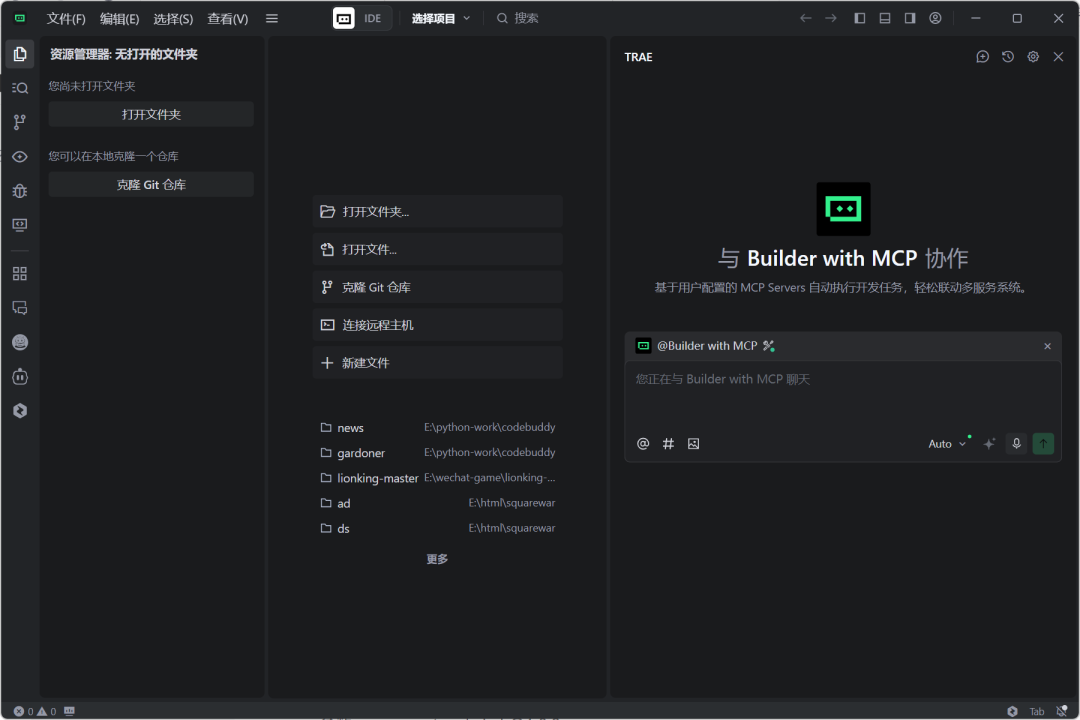Open the hexagon sidebar icon at bottom
1080x720 pixels.
coord(20,411)
